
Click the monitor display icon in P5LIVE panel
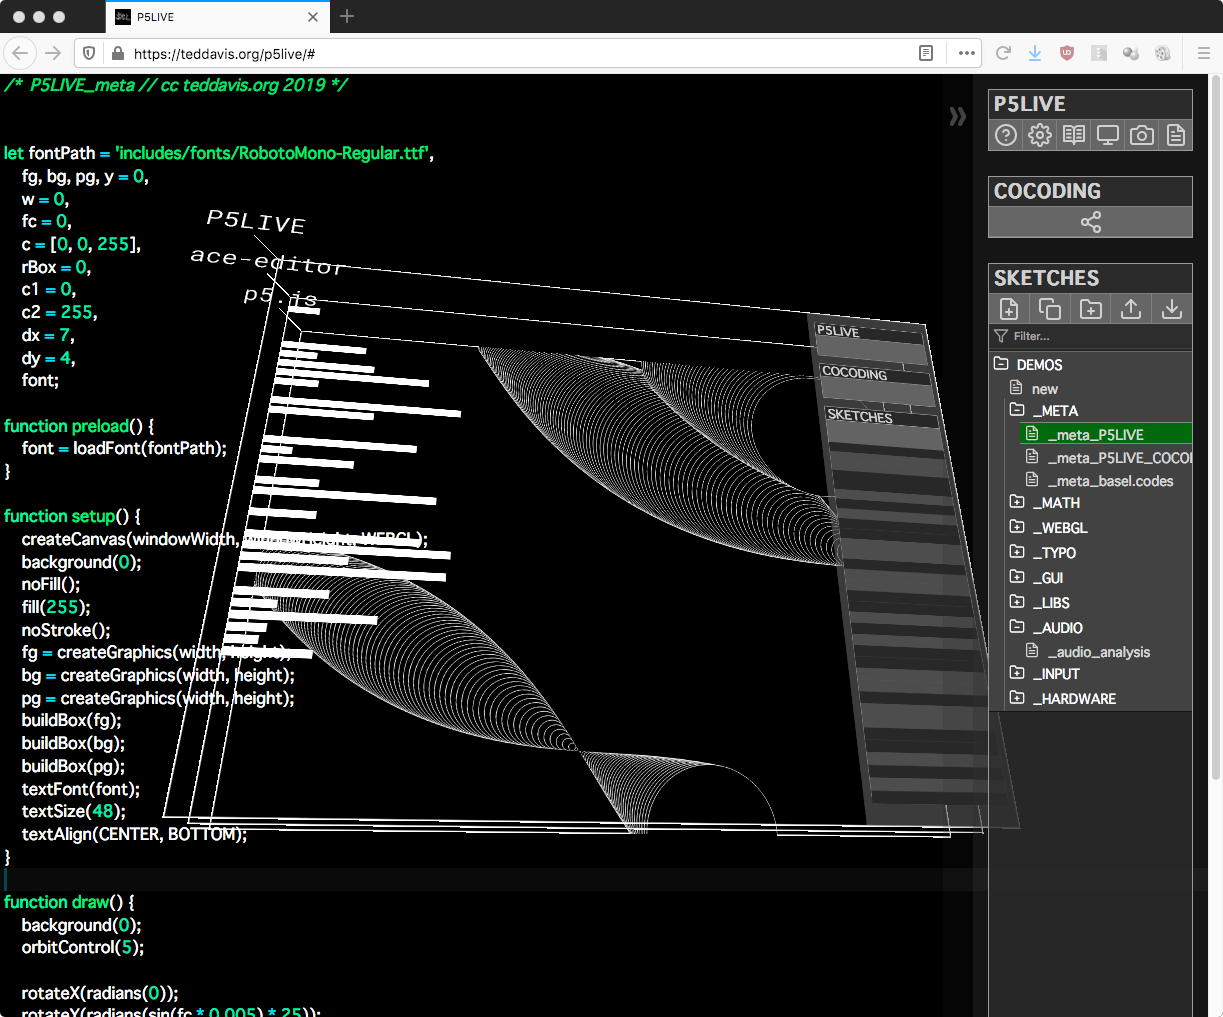pyautogui.click(x=1108, y=135)
